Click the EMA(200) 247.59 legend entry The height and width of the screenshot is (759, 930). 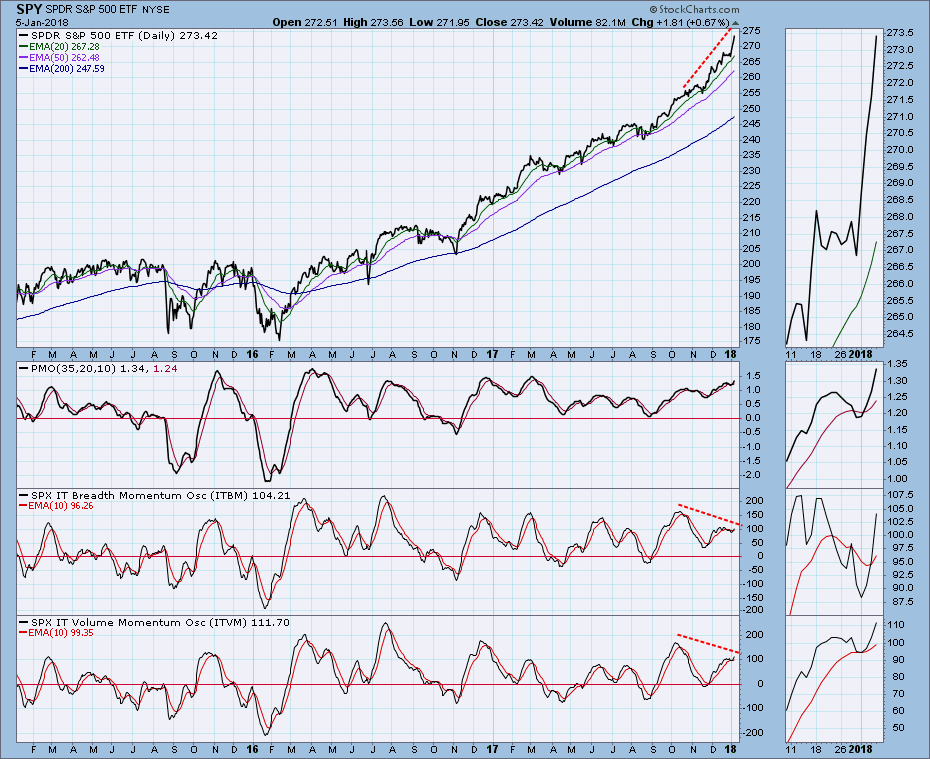(62, 69)
